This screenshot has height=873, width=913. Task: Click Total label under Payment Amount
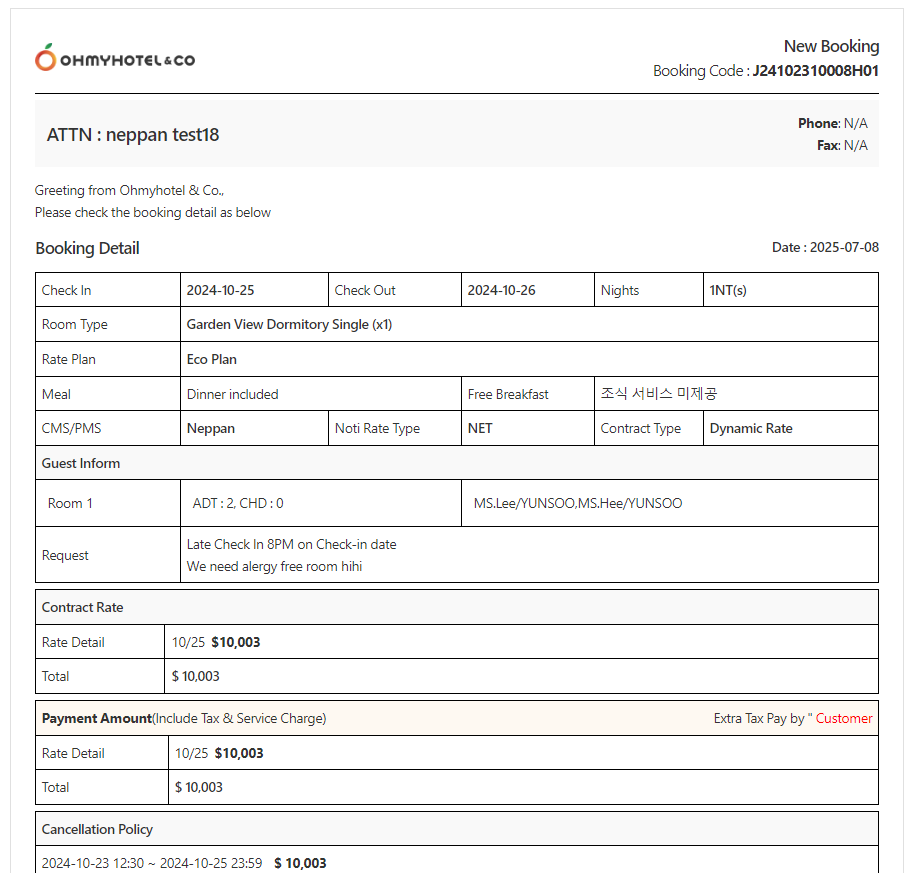[x=55, y=787]
